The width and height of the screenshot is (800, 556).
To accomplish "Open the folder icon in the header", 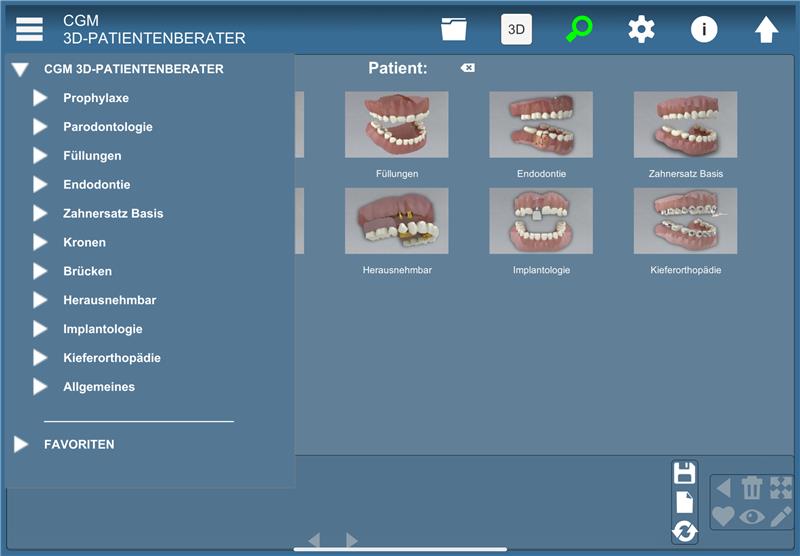I will (454, 29).
